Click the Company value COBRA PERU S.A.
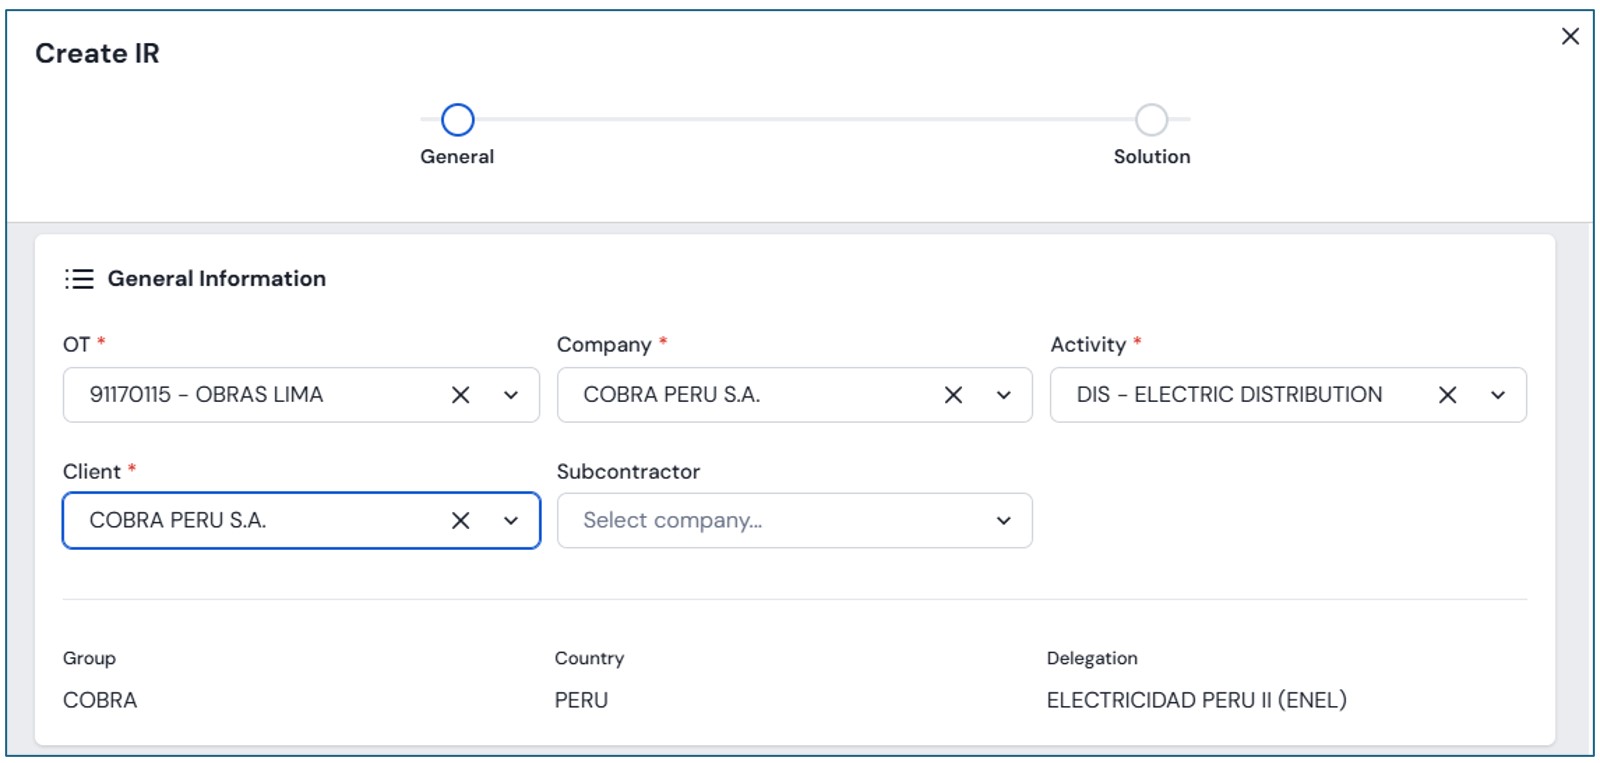Viewport: 1600px width, 763px height. 671,395
